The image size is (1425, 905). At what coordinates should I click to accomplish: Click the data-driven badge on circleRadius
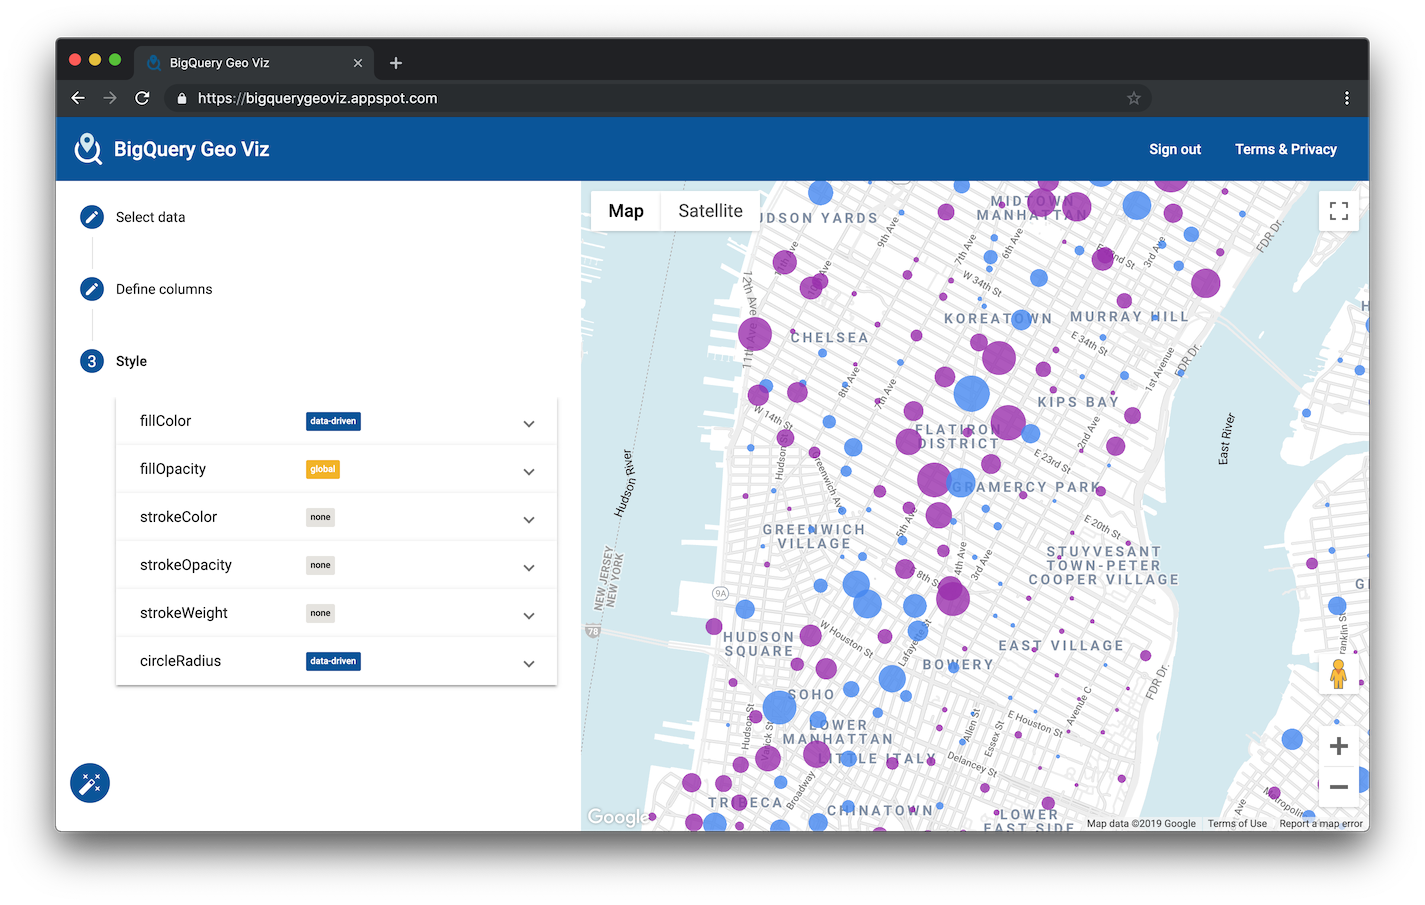pyautogui.click(x=333, y=661)
